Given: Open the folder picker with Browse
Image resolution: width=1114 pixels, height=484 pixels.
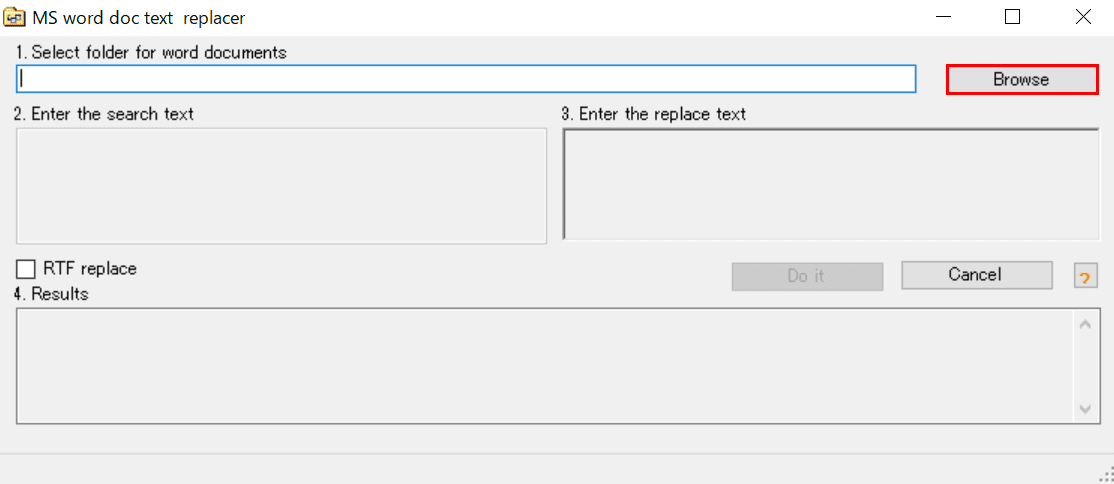Looking at the screenshot, I should pyautogui.click(x=1021, y=80).
